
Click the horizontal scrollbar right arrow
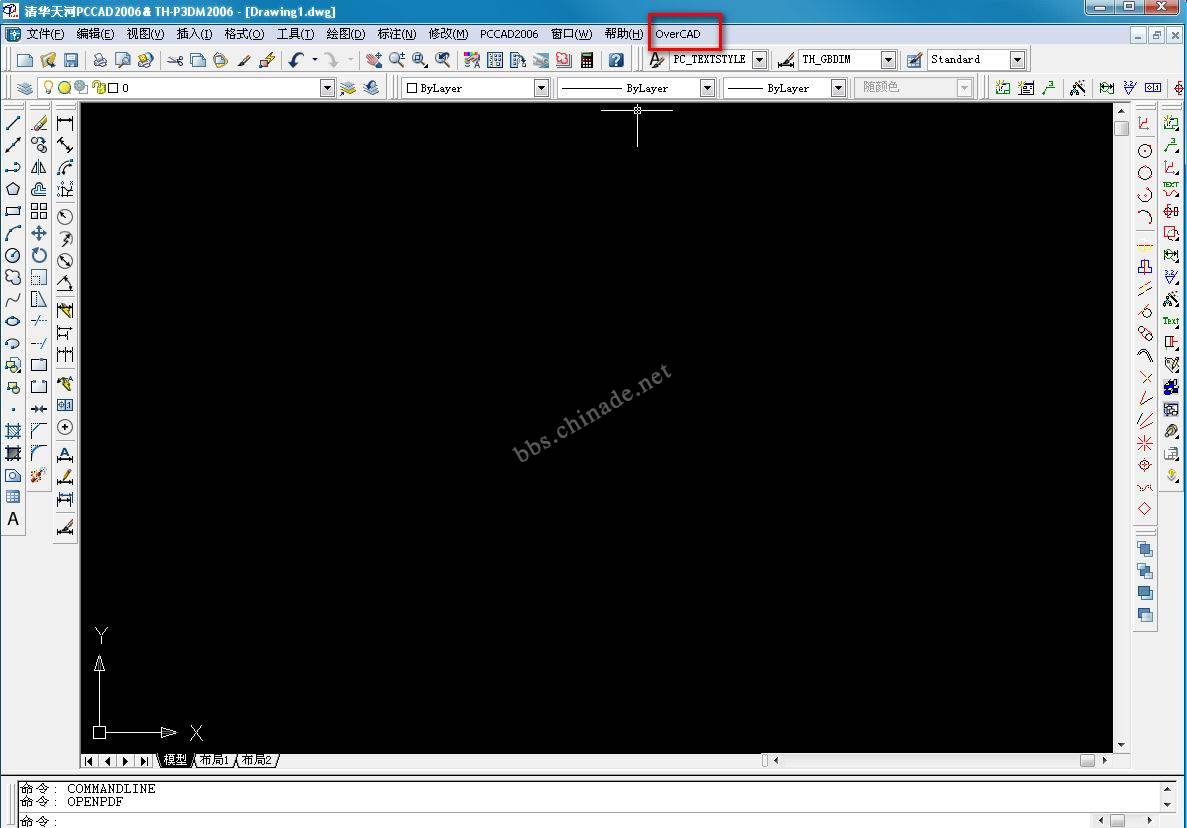pos(1104,760)
